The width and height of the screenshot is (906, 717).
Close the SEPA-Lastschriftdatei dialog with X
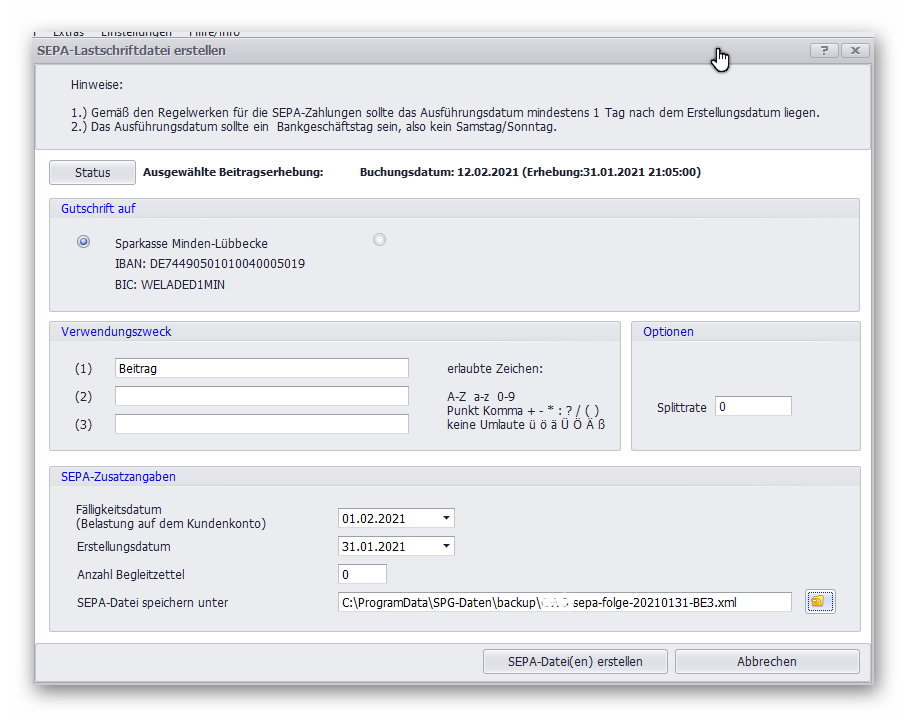(x=854, y=50)
